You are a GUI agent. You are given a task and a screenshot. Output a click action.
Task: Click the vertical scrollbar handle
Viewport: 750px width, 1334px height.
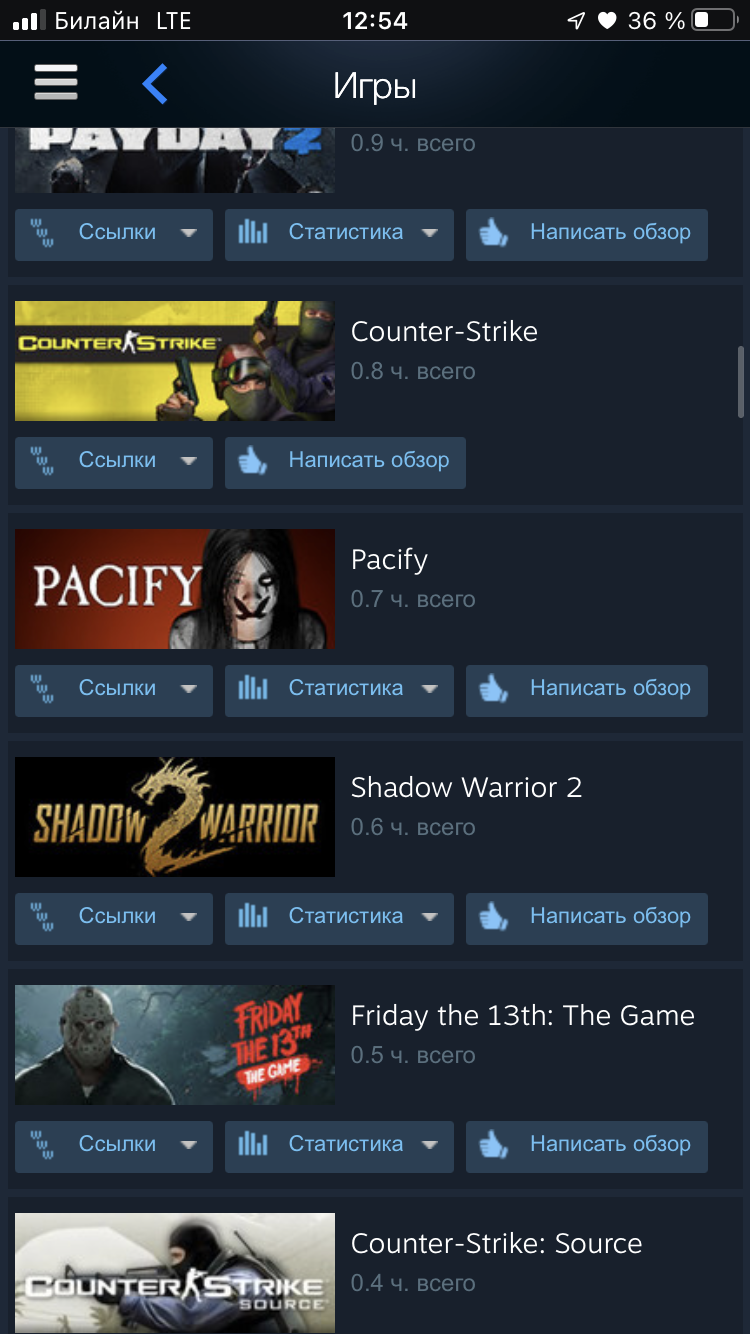[741, 382]
